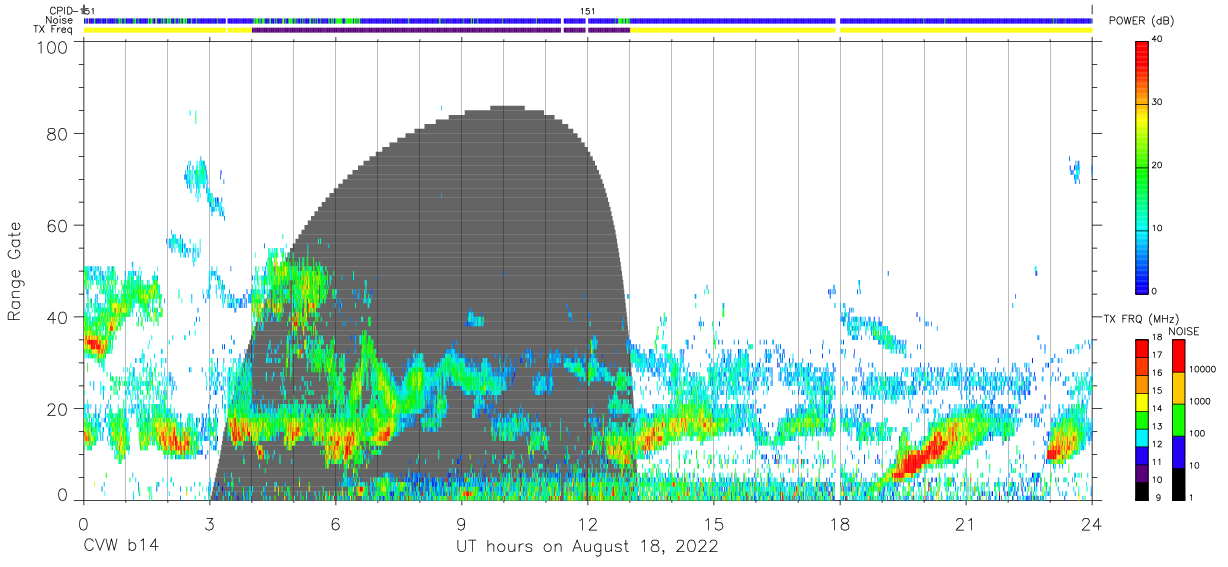This screenshot has width=1228, height=567.
Task: Click the black bottom band of the noise colorbar
Action: click(1177, 484)
